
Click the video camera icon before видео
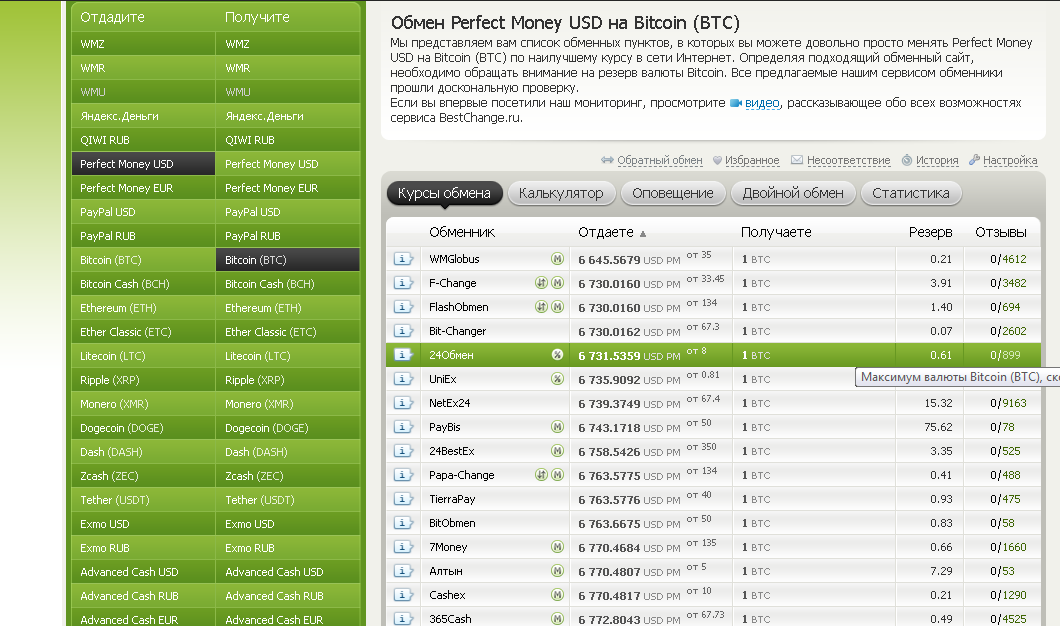click(736, 103)
